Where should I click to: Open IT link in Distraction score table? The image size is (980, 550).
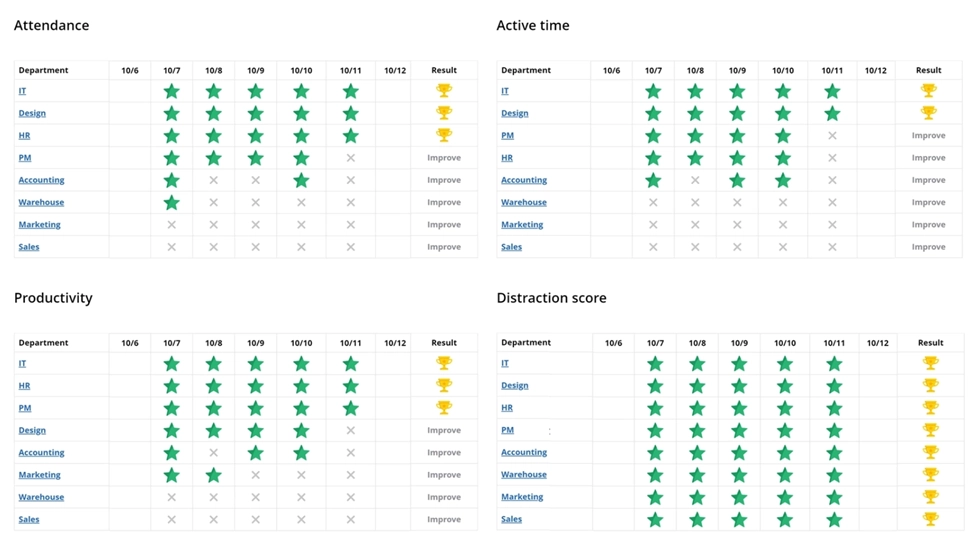pos(505,363)
